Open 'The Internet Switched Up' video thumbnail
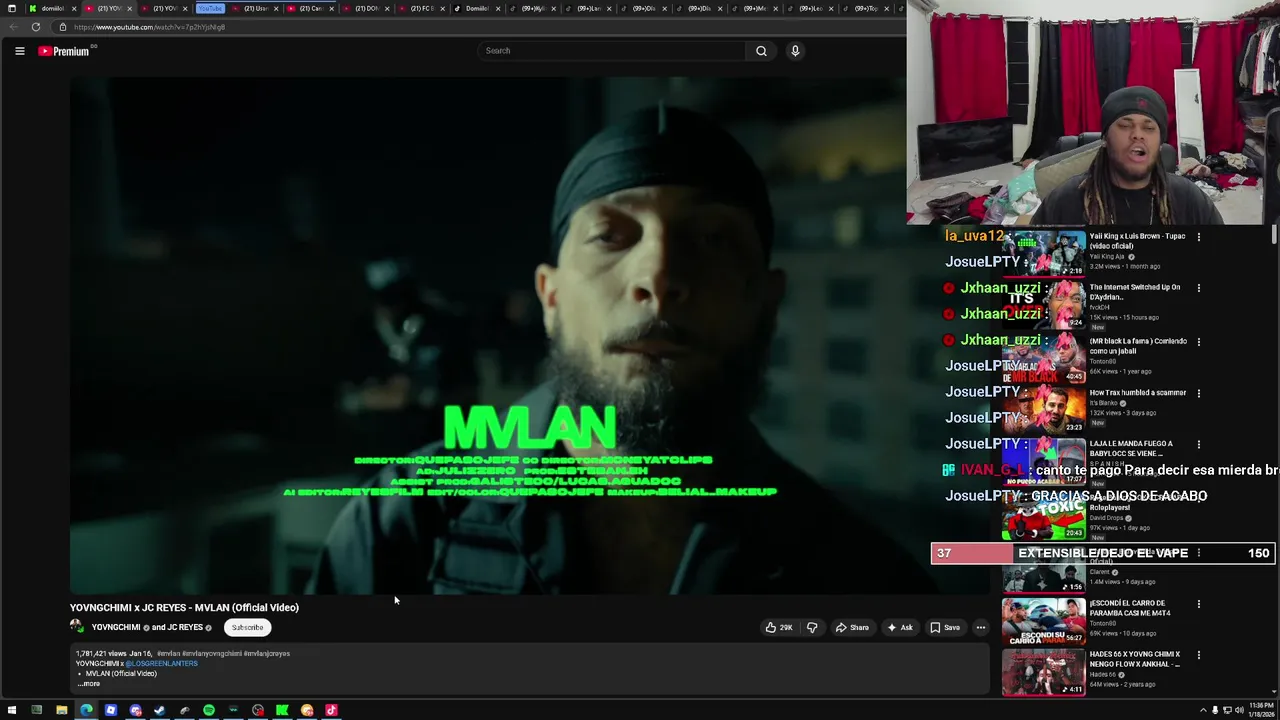This screenshot has height=720, width=1280. click(x=1044, y=304)
